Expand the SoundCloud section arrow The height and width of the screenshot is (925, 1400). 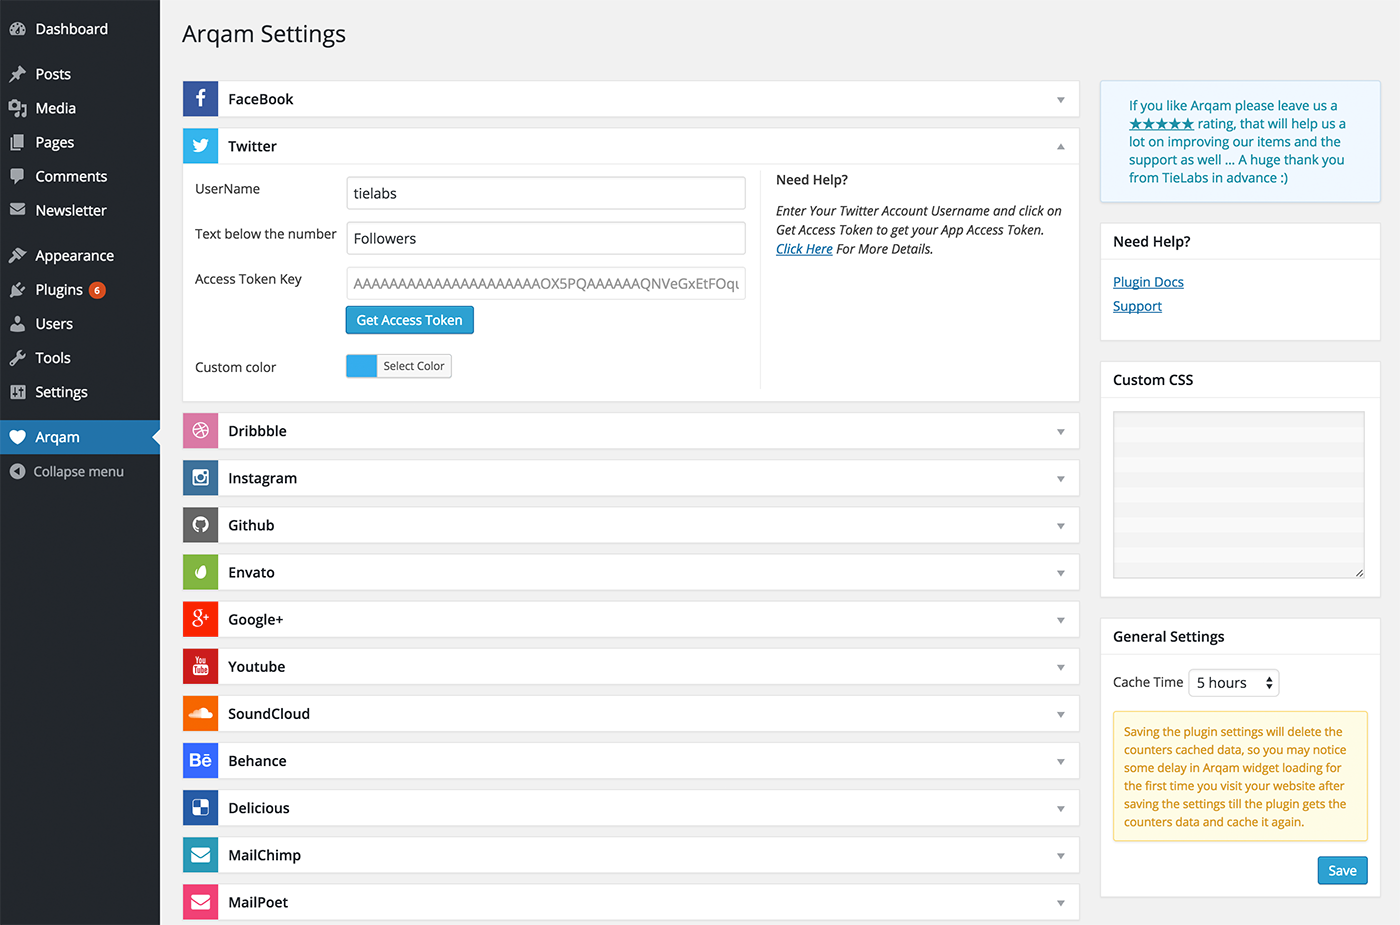click(1060, 714)
